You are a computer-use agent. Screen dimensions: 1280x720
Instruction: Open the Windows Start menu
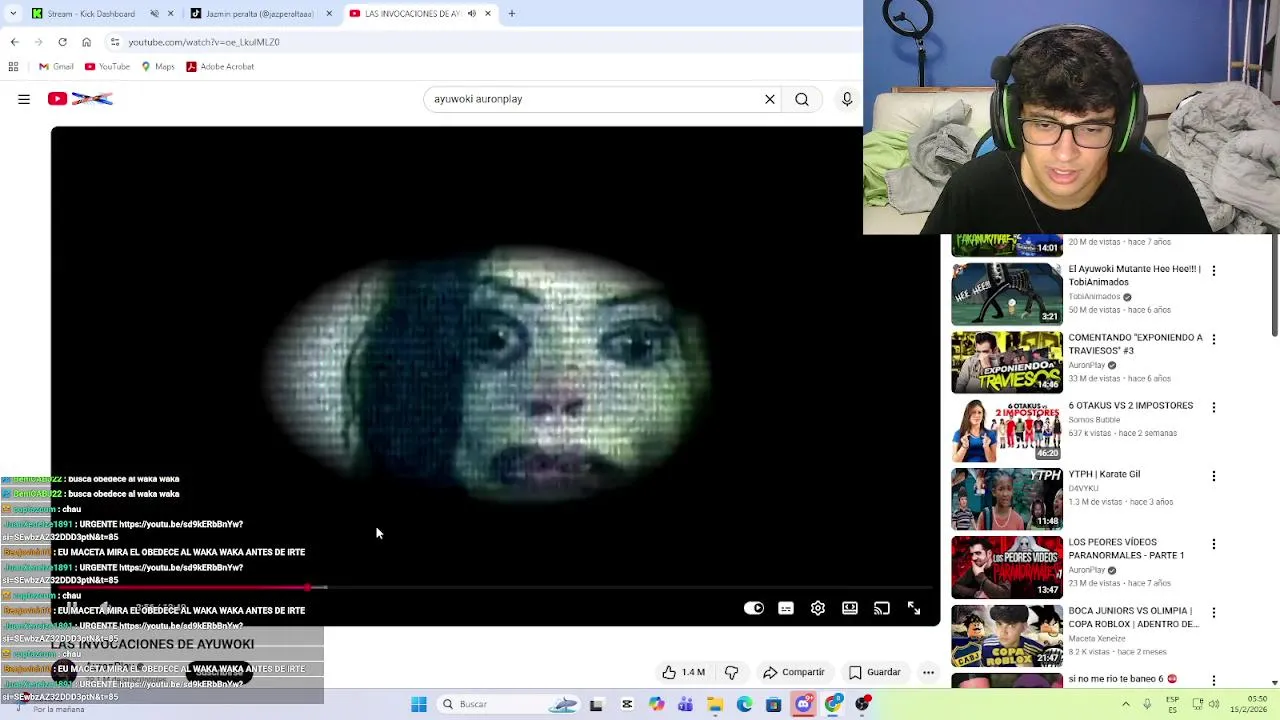coord(419,704)
